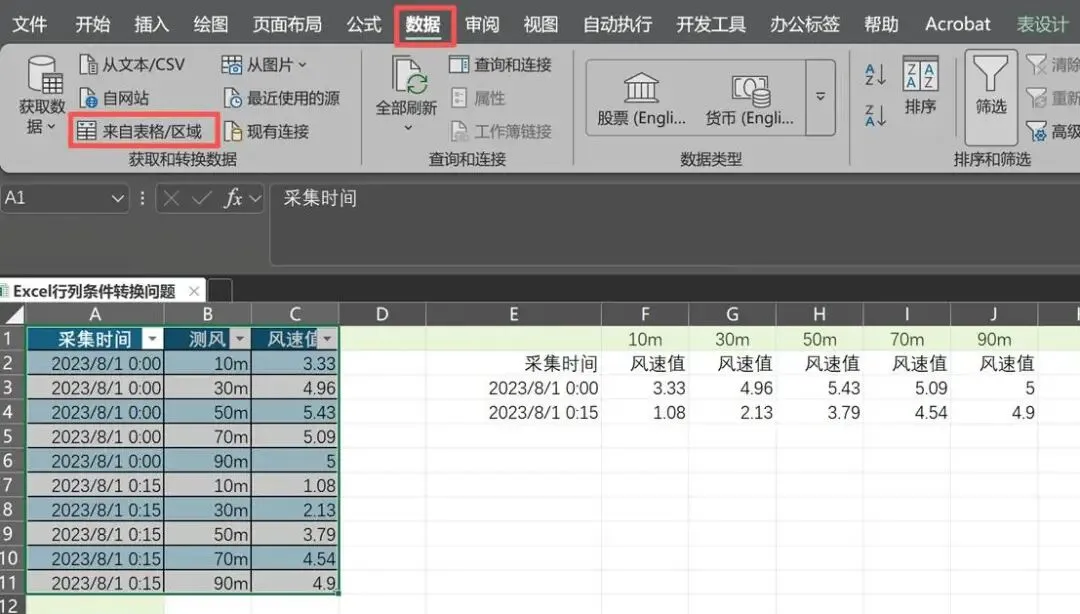
Task: Open the 帮助 tab
Action: click(x=881, y=24)
